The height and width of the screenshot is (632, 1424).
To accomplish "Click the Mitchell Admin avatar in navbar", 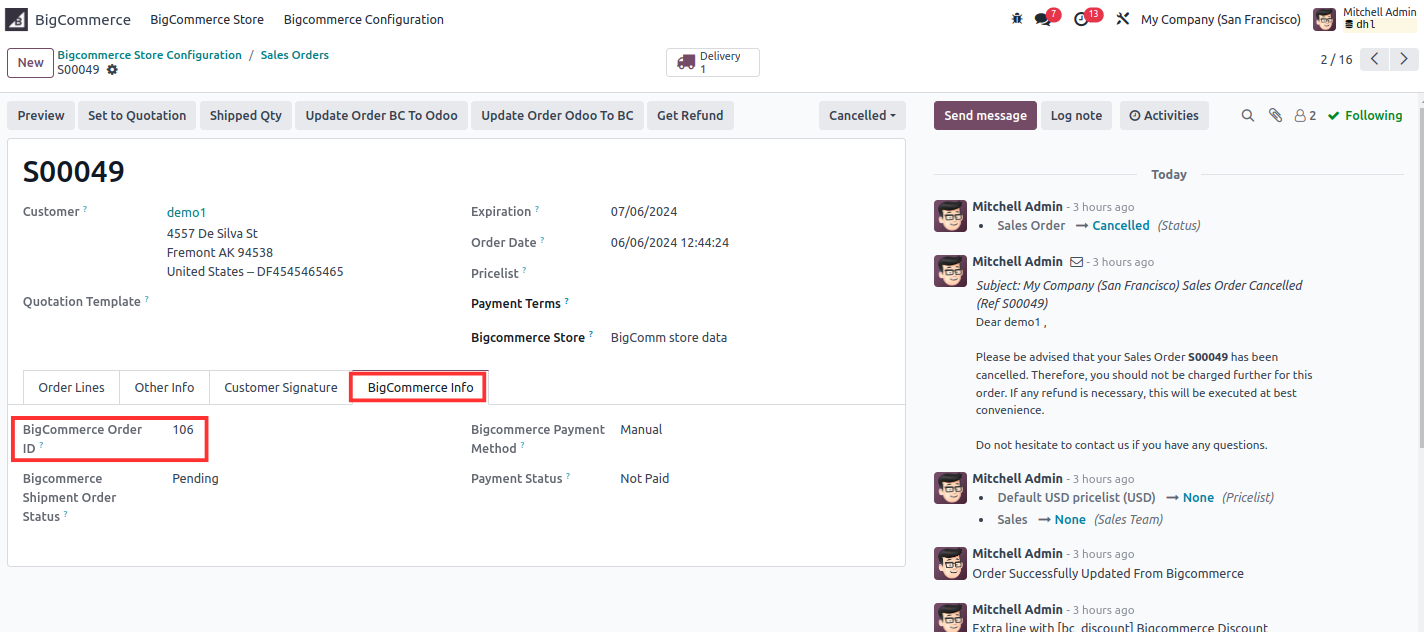I will pos(1324,19).
